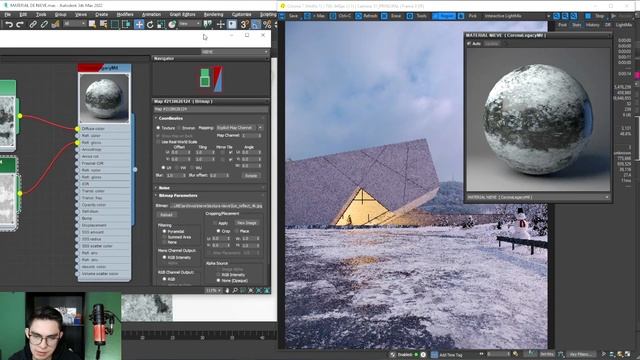Select the Place radio button
This screenshot has width=640, height=360.
[237, 231]
